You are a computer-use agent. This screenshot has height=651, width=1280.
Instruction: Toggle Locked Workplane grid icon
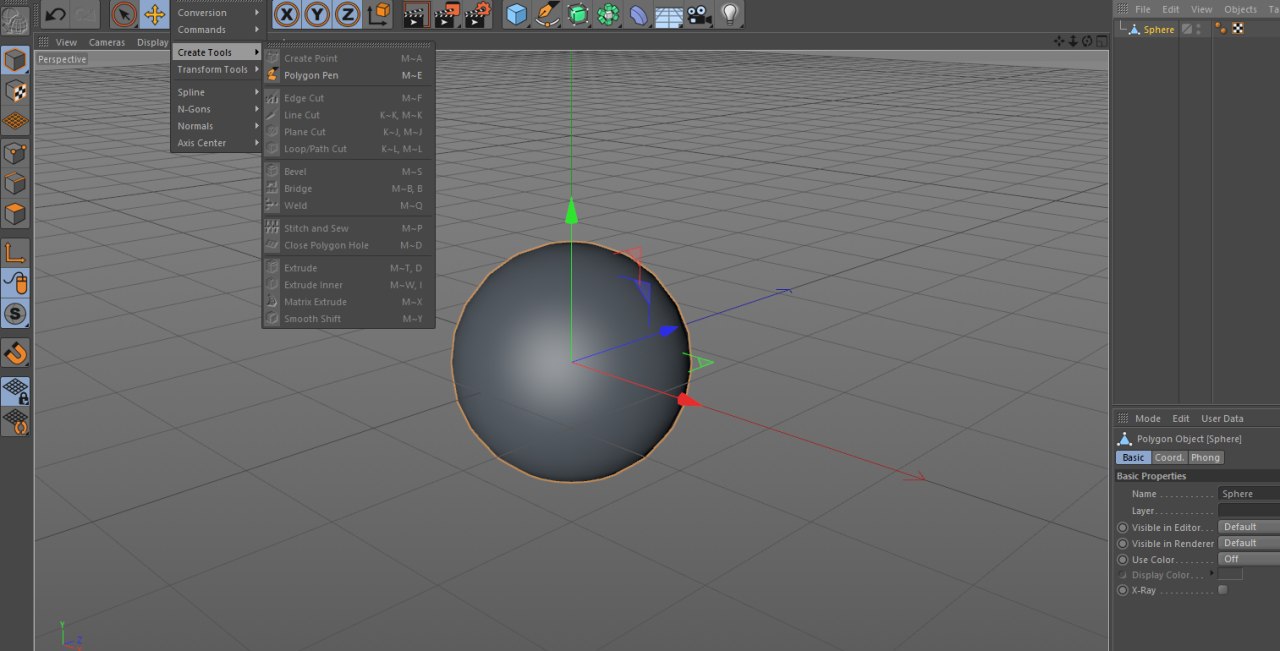tap(15, 391)
